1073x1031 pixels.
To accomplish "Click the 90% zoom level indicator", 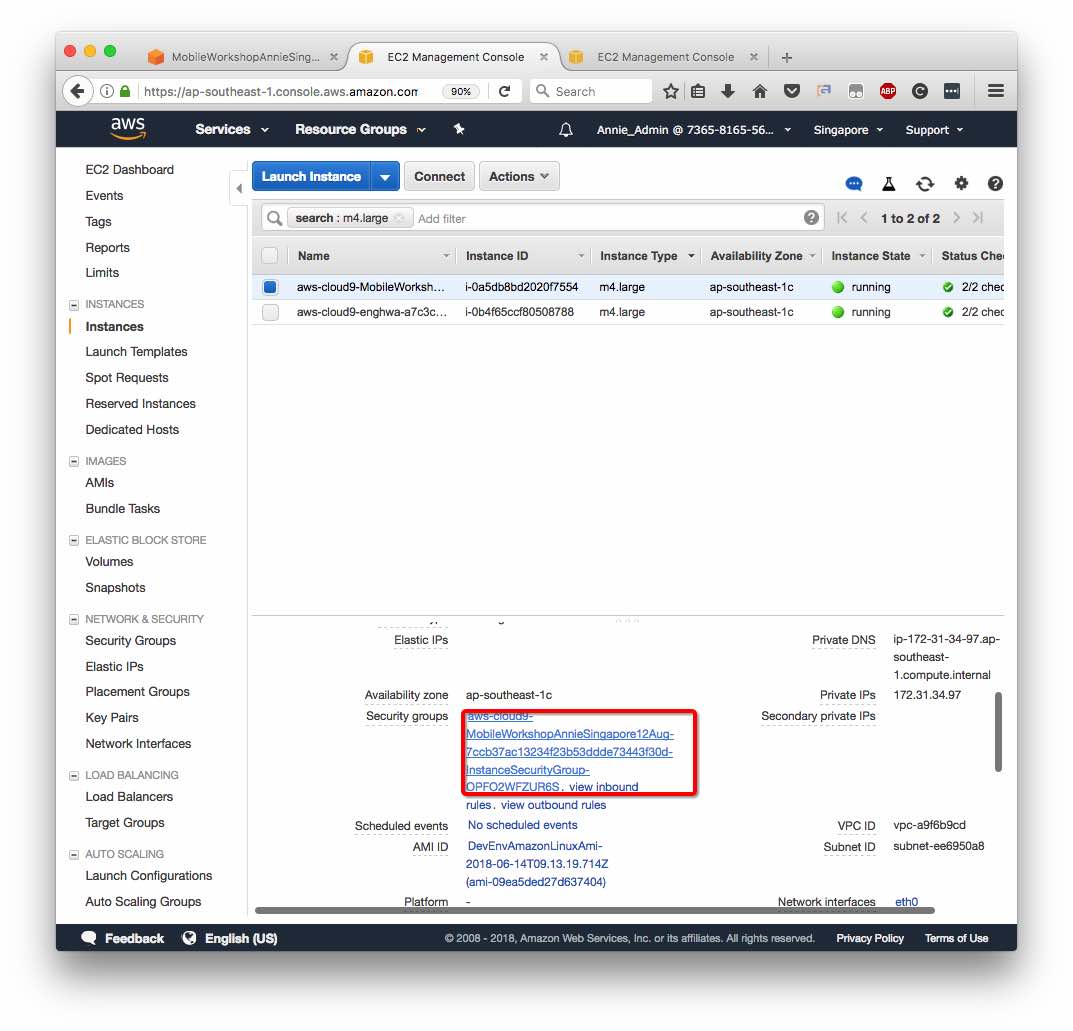I will 461,91.
